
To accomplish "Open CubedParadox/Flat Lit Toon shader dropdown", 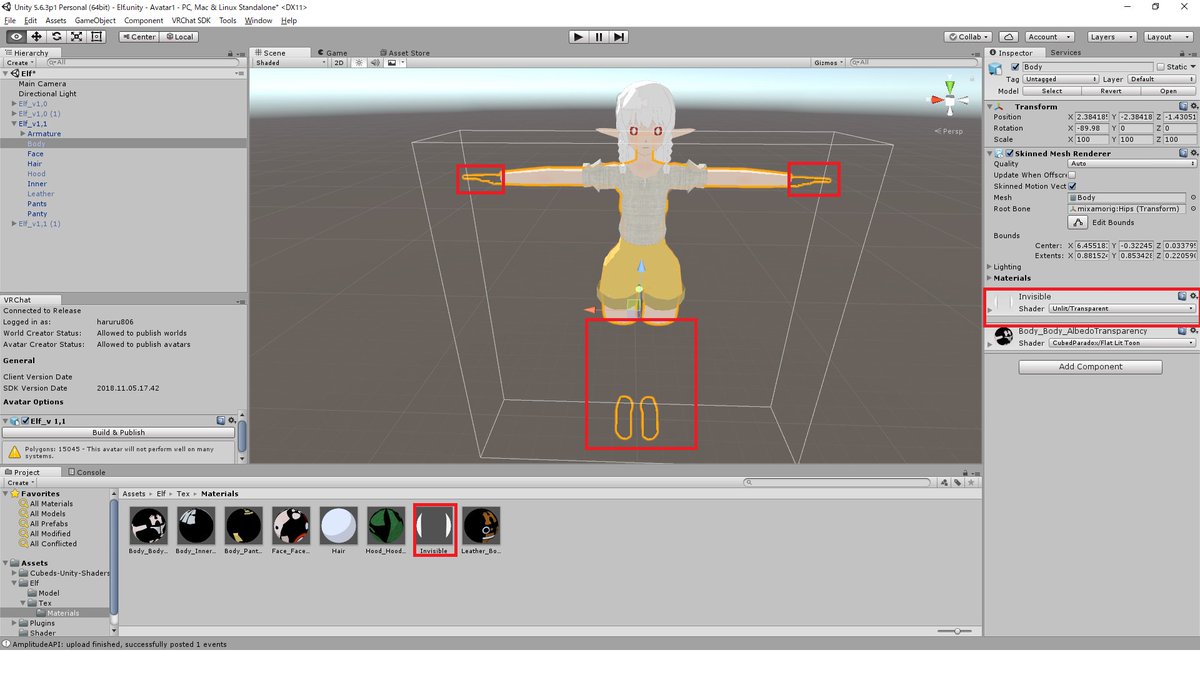I will pyautogui.click(x=1122, y=343).
